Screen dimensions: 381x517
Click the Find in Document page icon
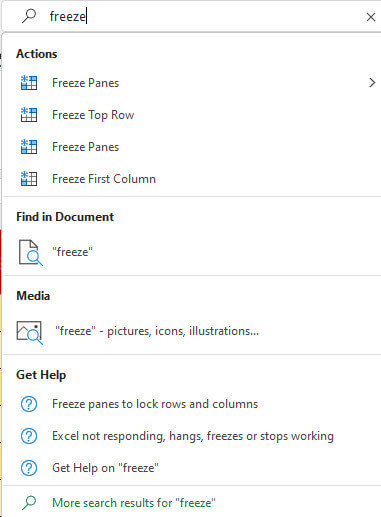30,252
